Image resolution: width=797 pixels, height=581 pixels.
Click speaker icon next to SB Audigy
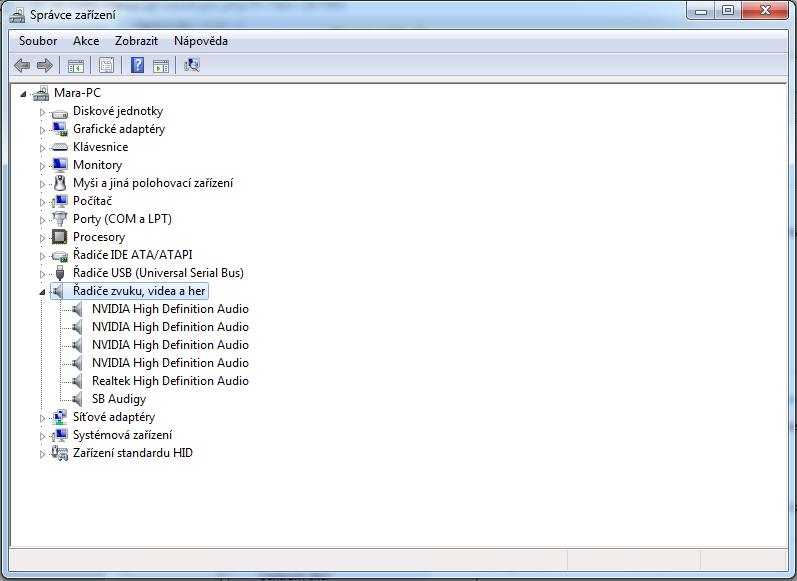pyautogui.click(x=77, y=399)
